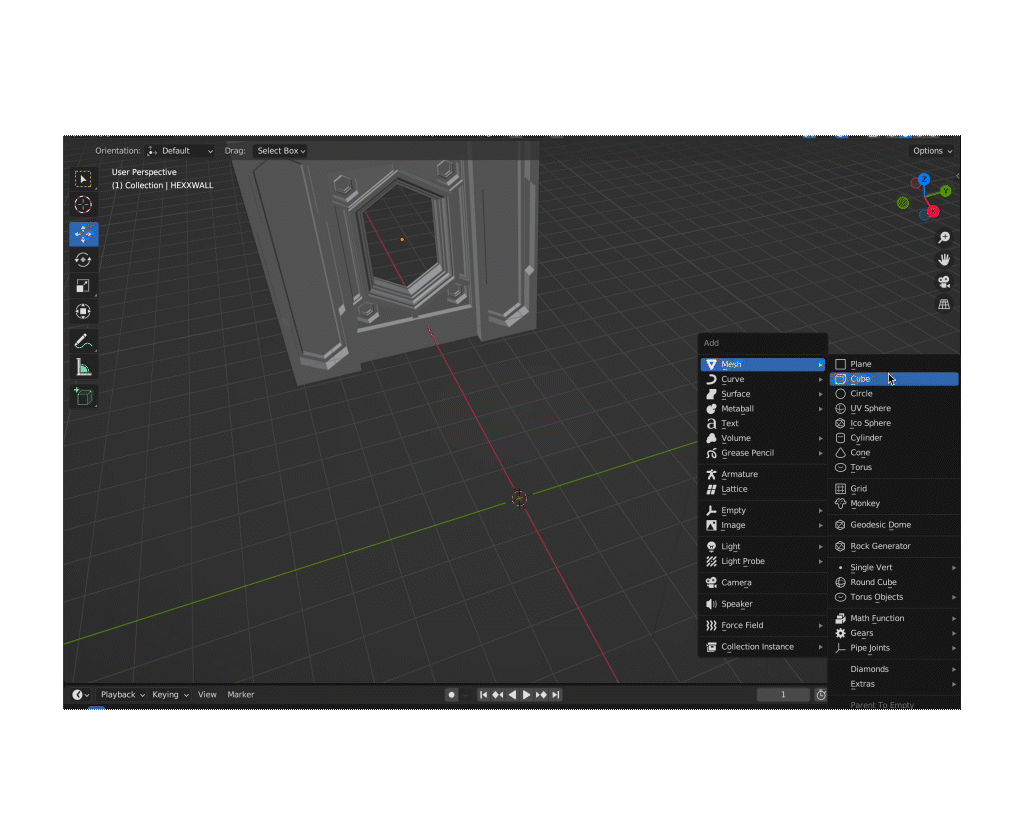Add an Armature object

click(x=763, y=474)
